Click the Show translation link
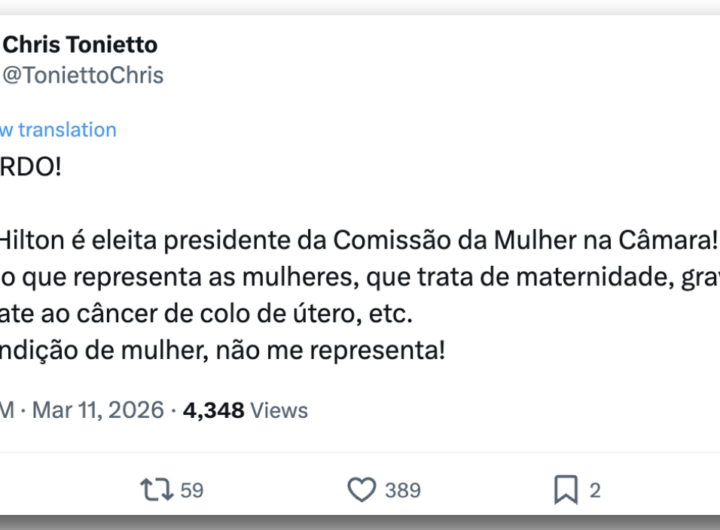720x530 pixels. point(58,129)
